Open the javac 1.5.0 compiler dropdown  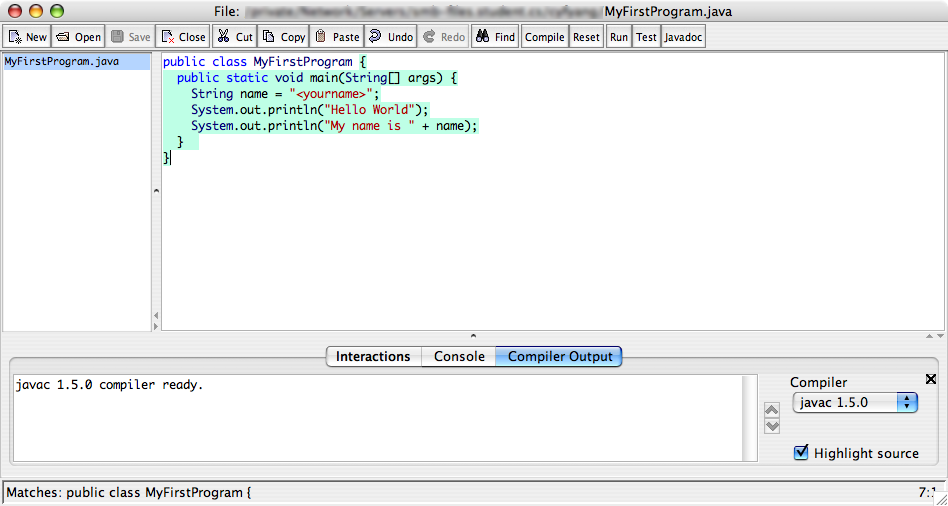click(x=855, y=402)
